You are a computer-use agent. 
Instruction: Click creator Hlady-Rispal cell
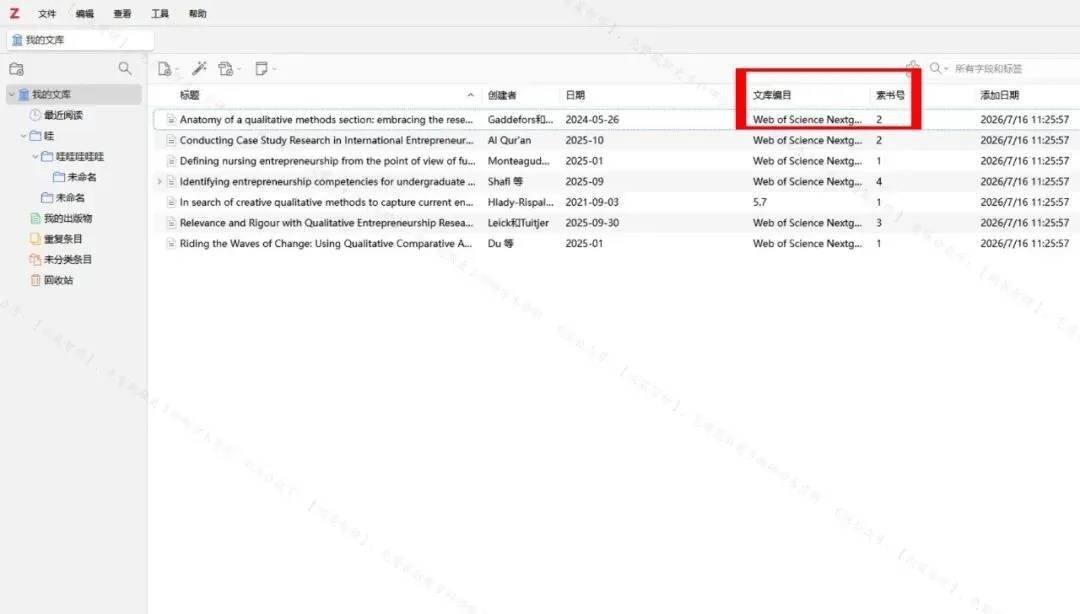(x=521, y=202)
